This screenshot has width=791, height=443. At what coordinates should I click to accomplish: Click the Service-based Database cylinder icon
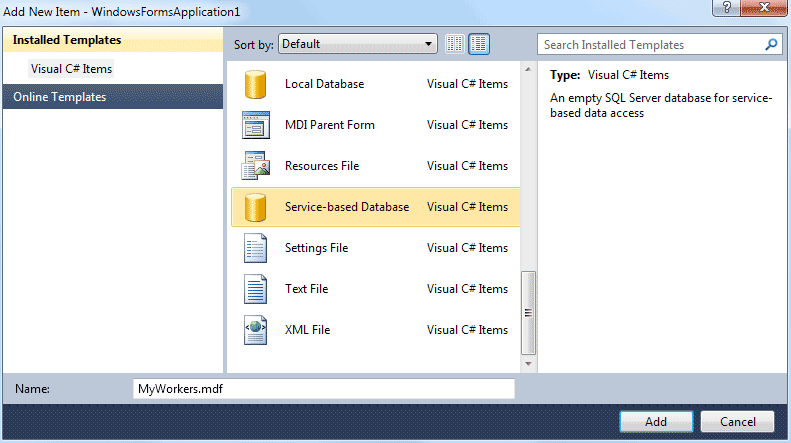pyautogui.click(x=256, y=207)
